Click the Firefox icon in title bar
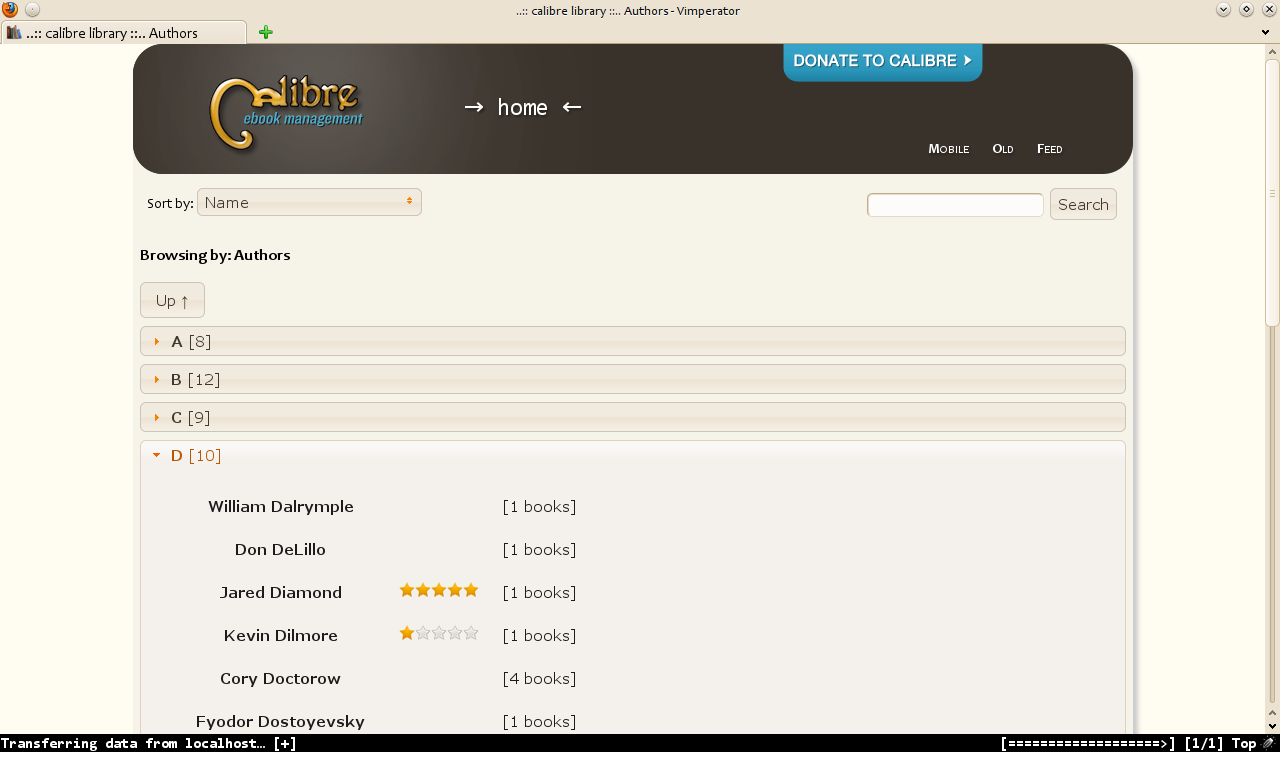 [x=10, y=10]
